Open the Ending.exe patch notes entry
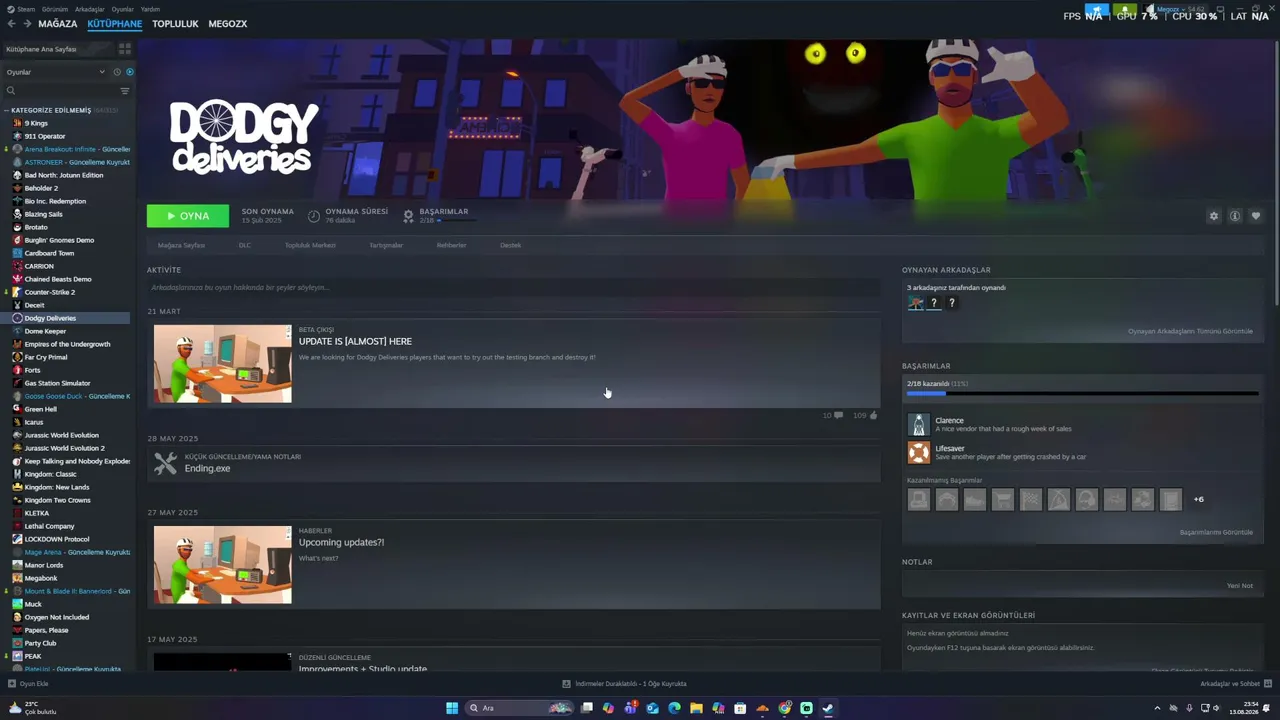 (x=514, y=463)
